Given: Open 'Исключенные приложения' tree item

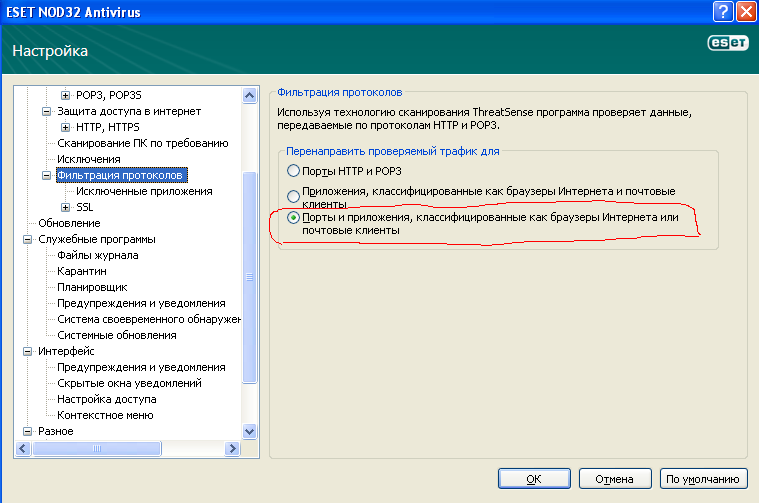Looking at the screenshot, I should 144,191.
